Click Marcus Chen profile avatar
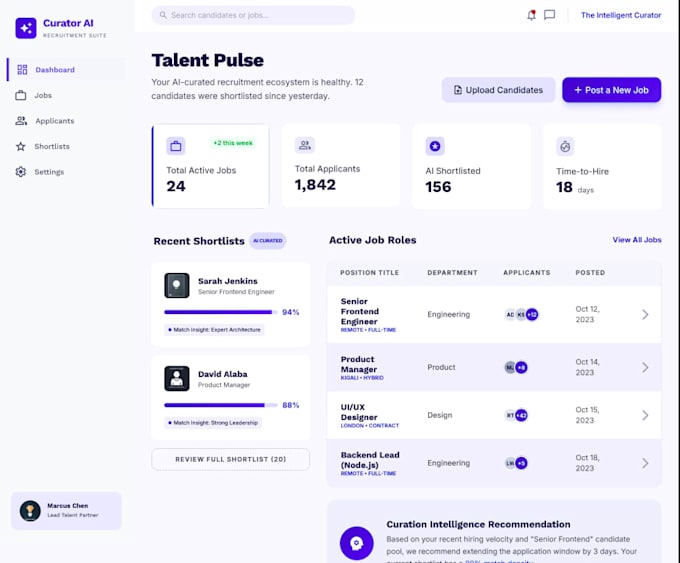680x563 pixels. (x=30, y=511)
